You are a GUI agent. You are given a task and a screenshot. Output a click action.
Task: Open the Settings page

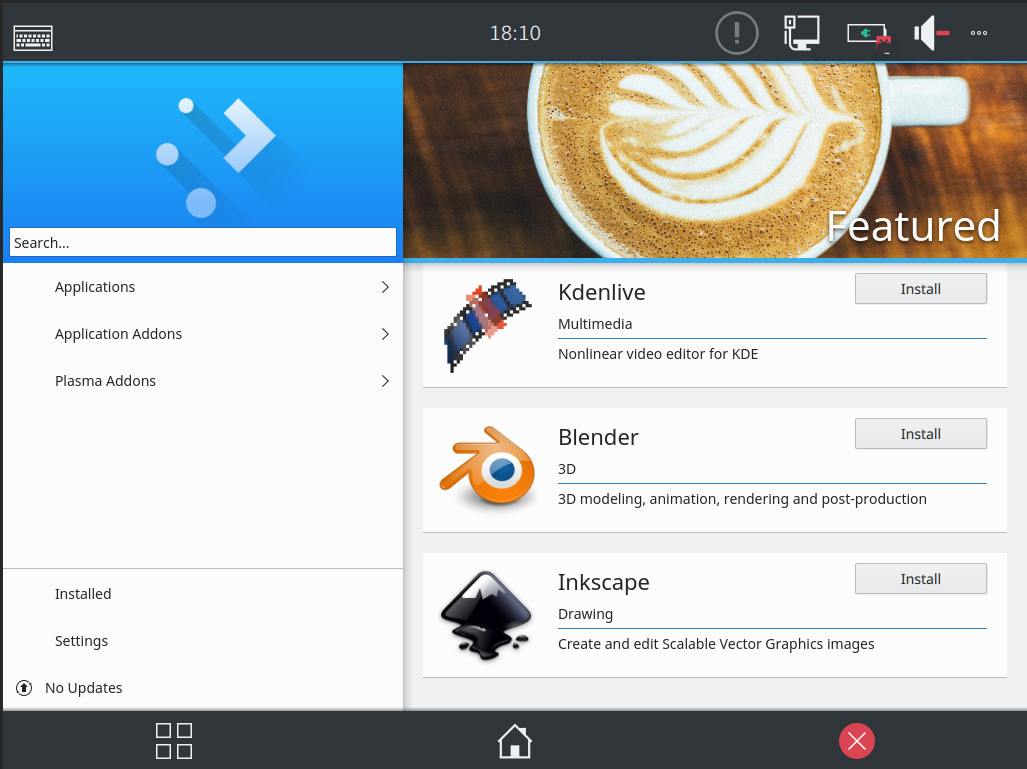point(203,641)
